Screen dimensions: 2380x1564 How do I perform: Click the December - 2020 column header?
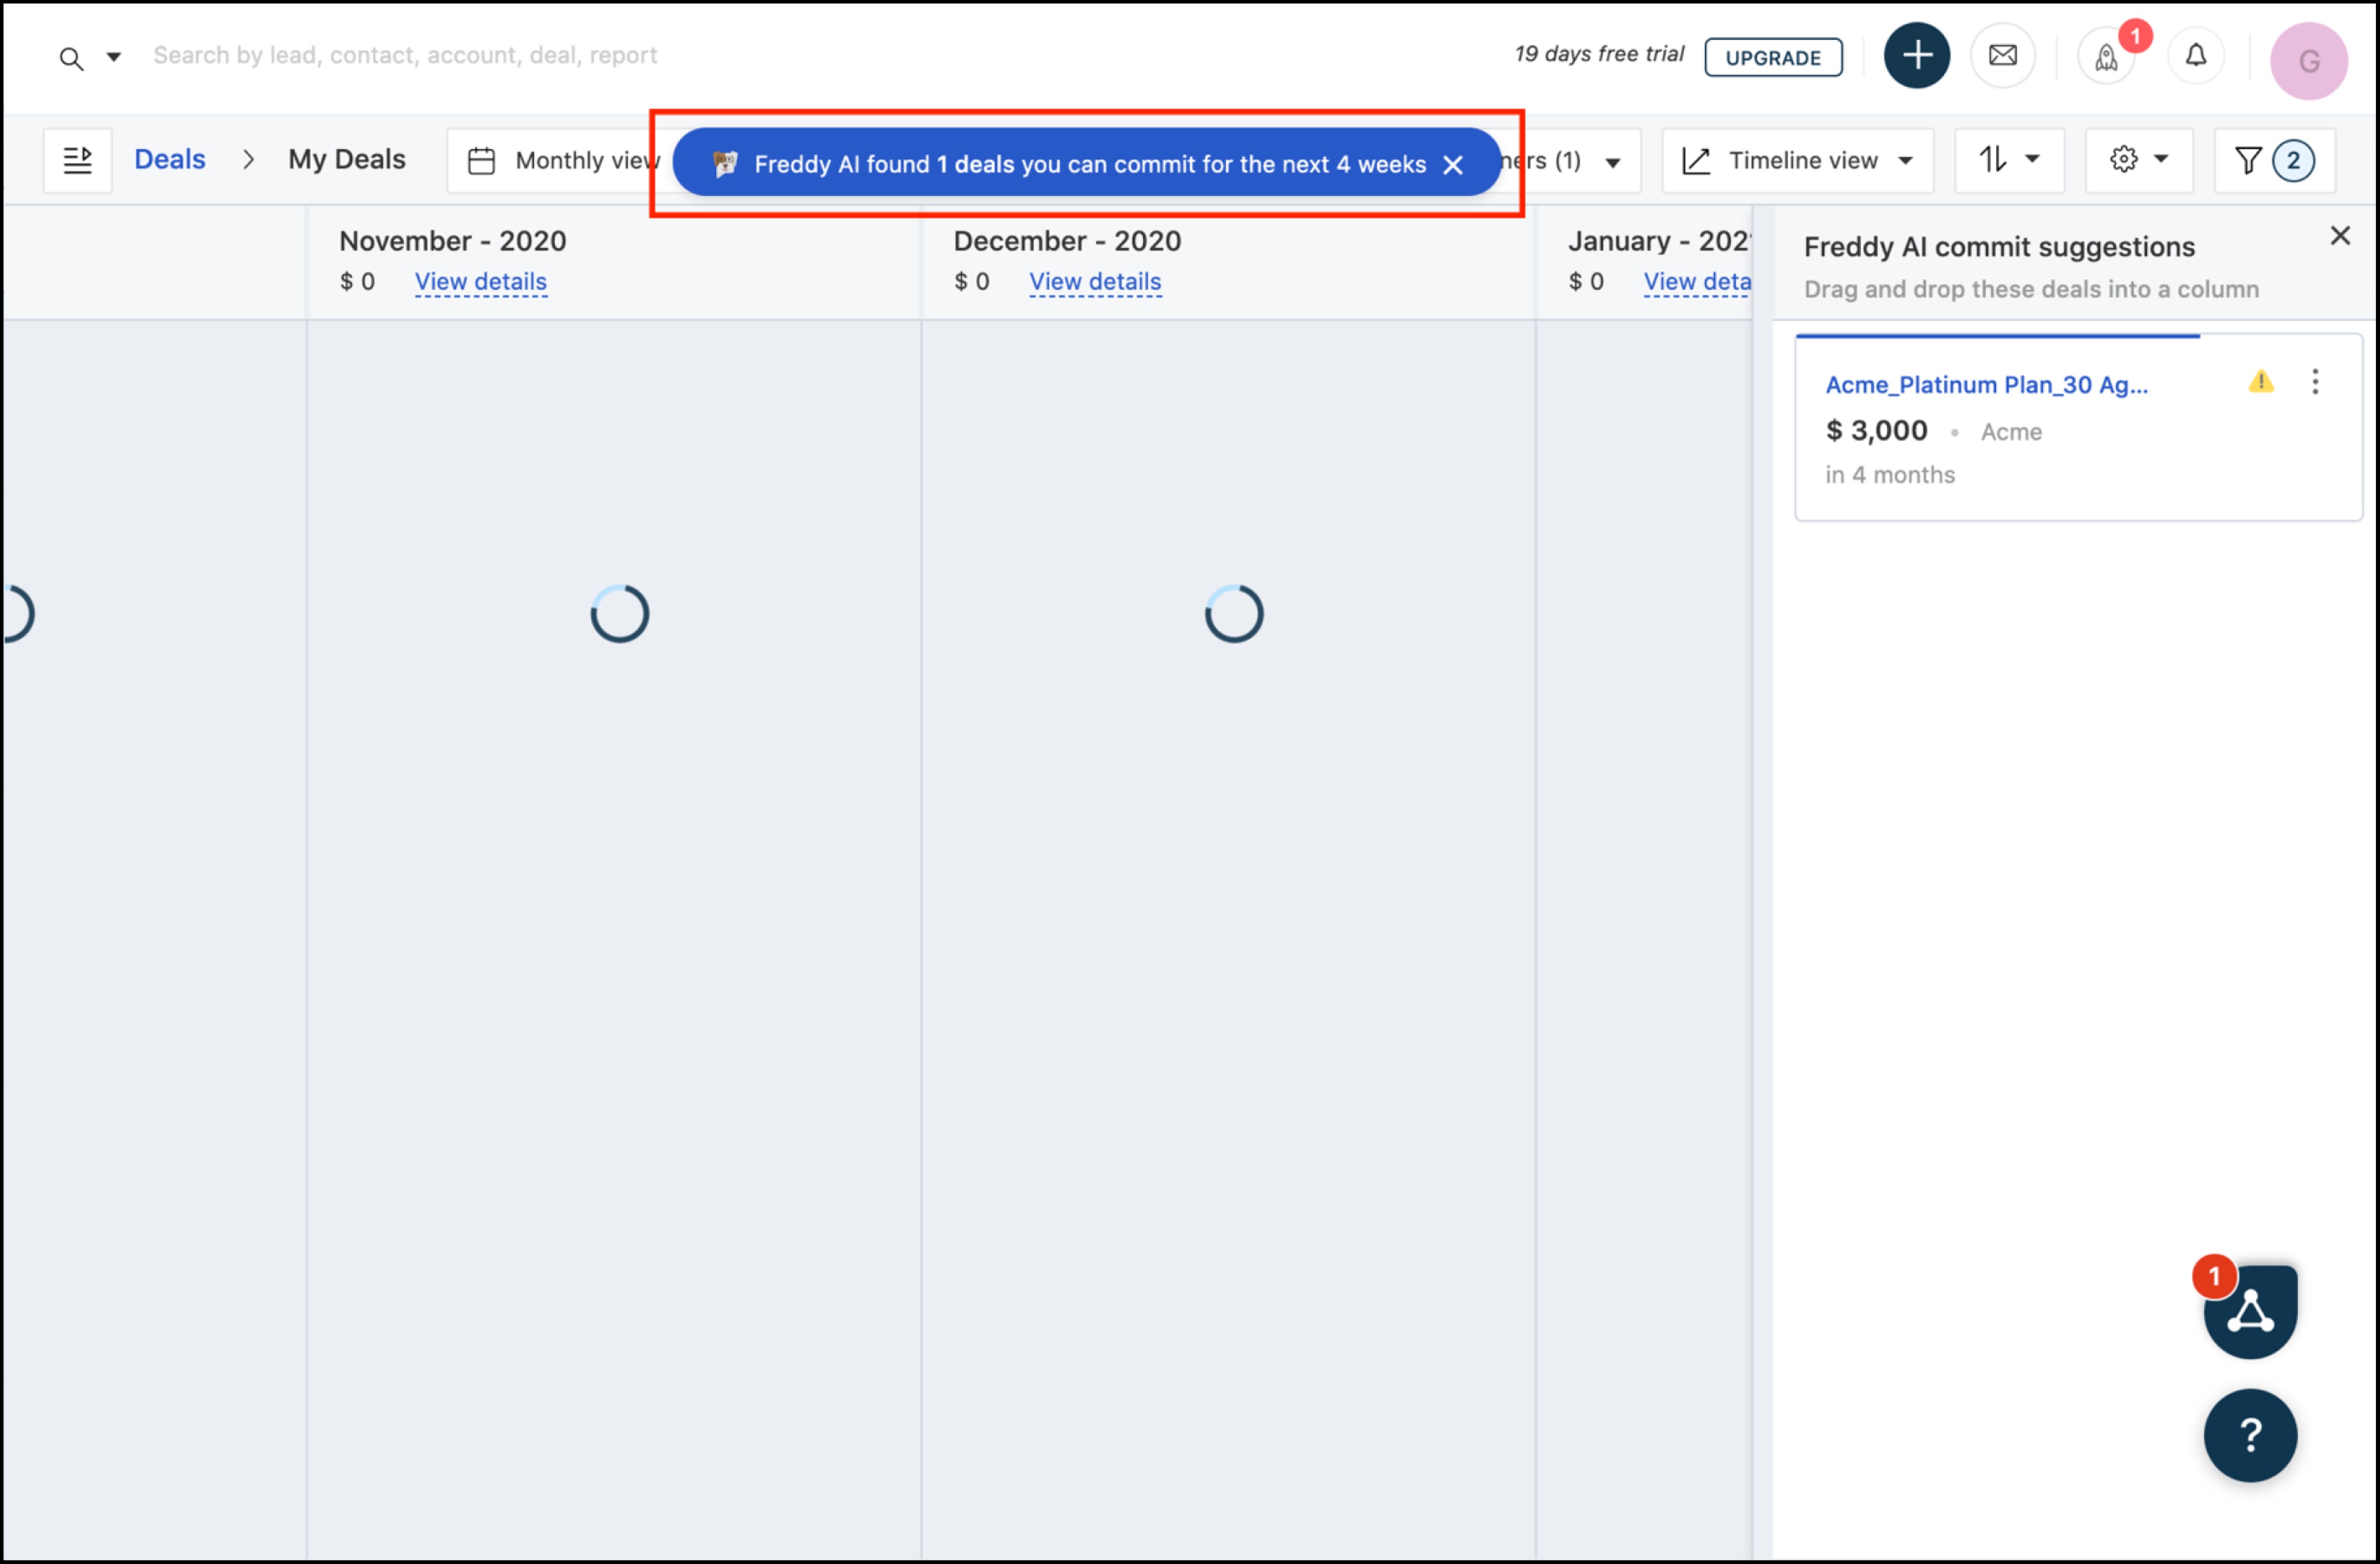(1067, 241)
